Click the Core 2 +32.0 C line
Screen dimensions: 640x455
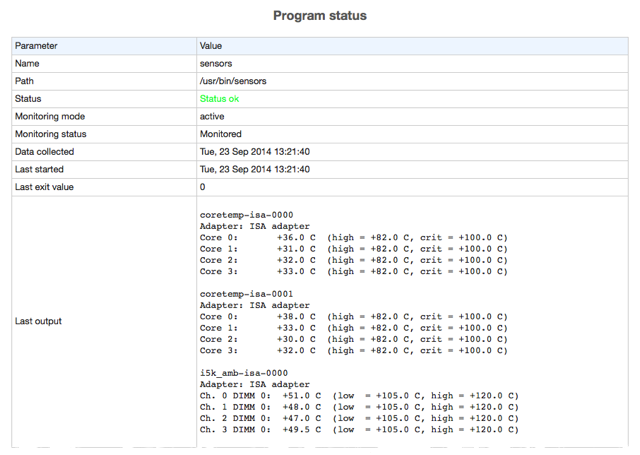click(x=353, y=260)
